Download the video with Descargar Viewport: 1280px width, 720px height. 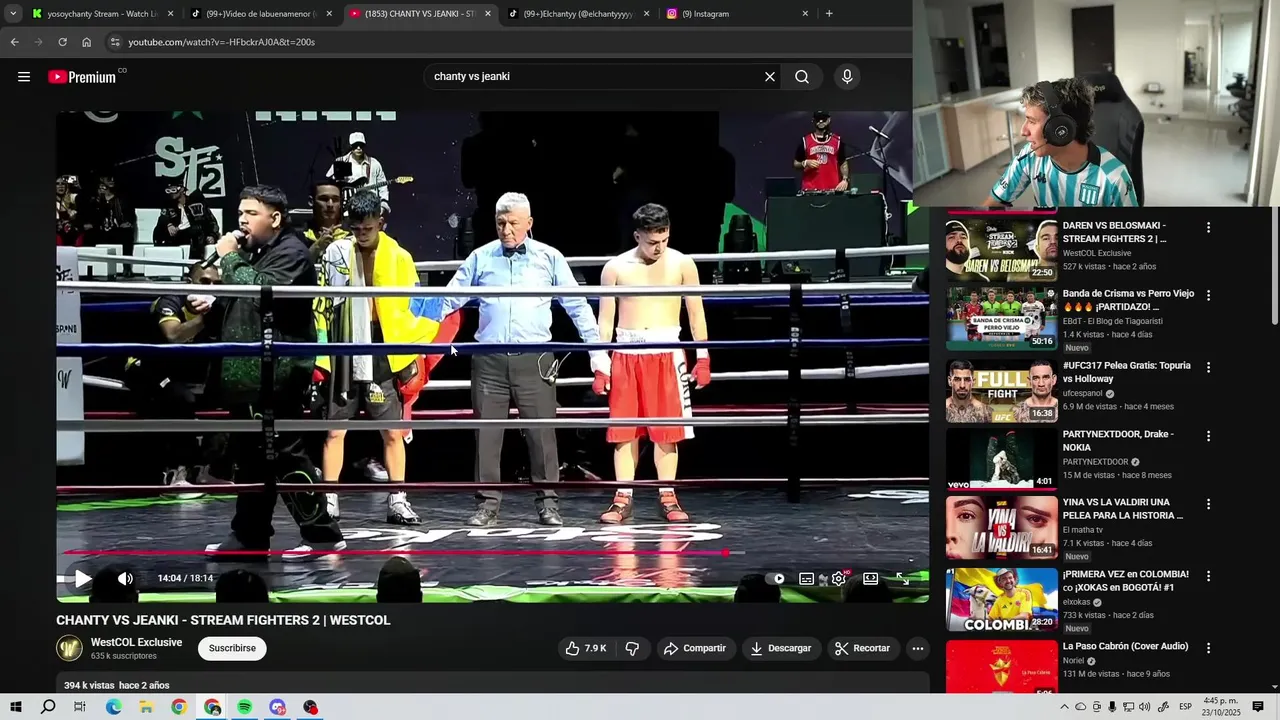(781, 648)
